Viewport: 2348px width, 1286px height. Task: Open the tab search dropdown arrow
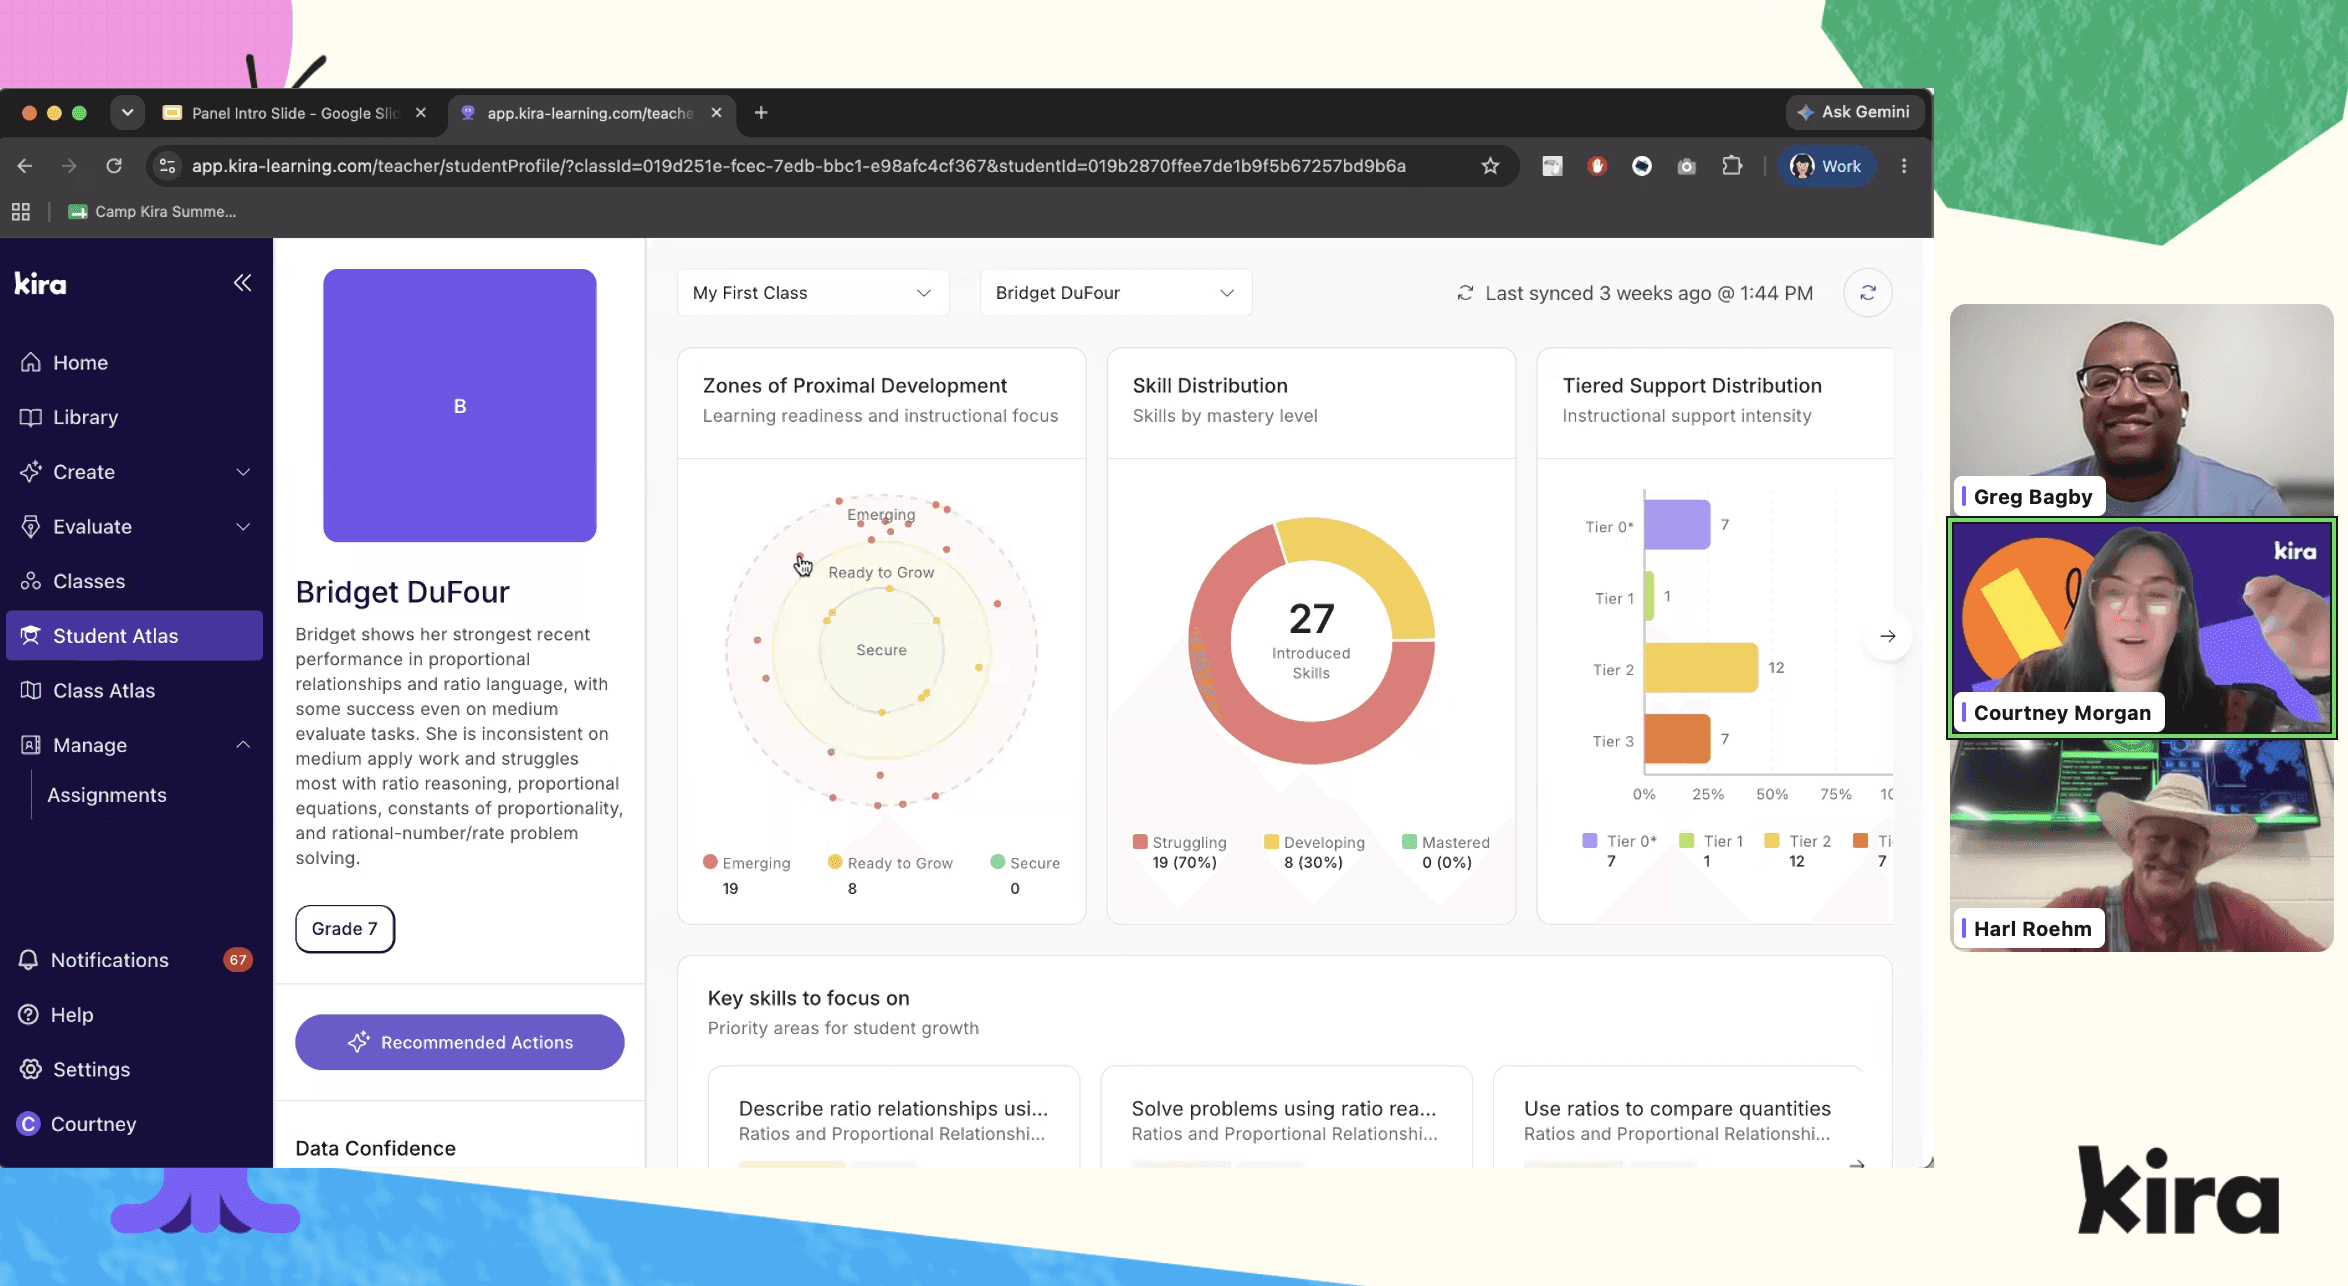[x=127, y=113]
